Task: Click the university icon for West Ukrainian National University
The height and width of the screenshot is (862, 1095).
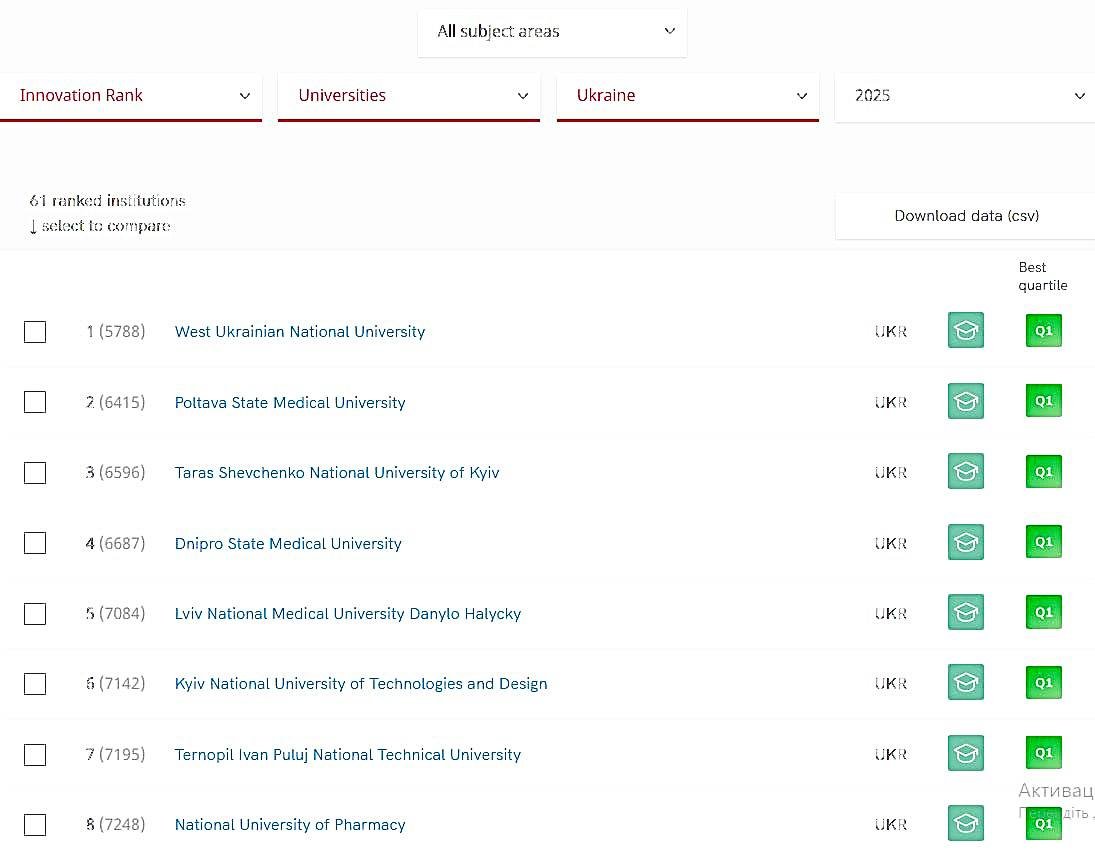Action: [966, 330]
